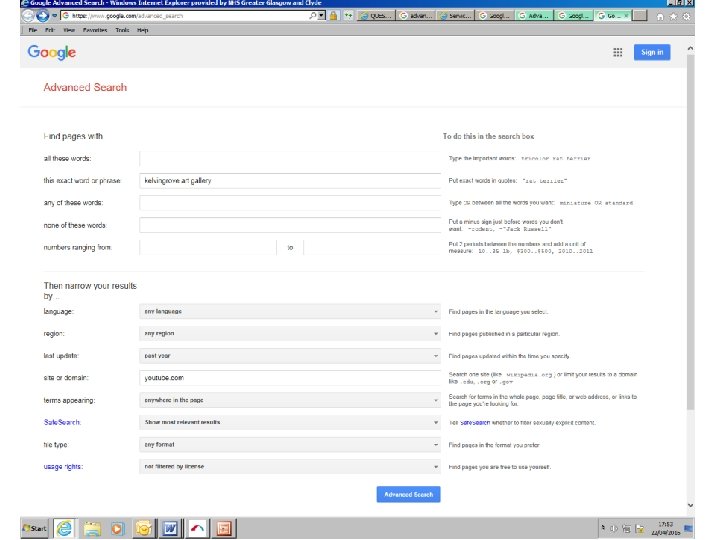Click the exact word or phrase field
This screenshot has height=540, width=720.
(290, 180)
